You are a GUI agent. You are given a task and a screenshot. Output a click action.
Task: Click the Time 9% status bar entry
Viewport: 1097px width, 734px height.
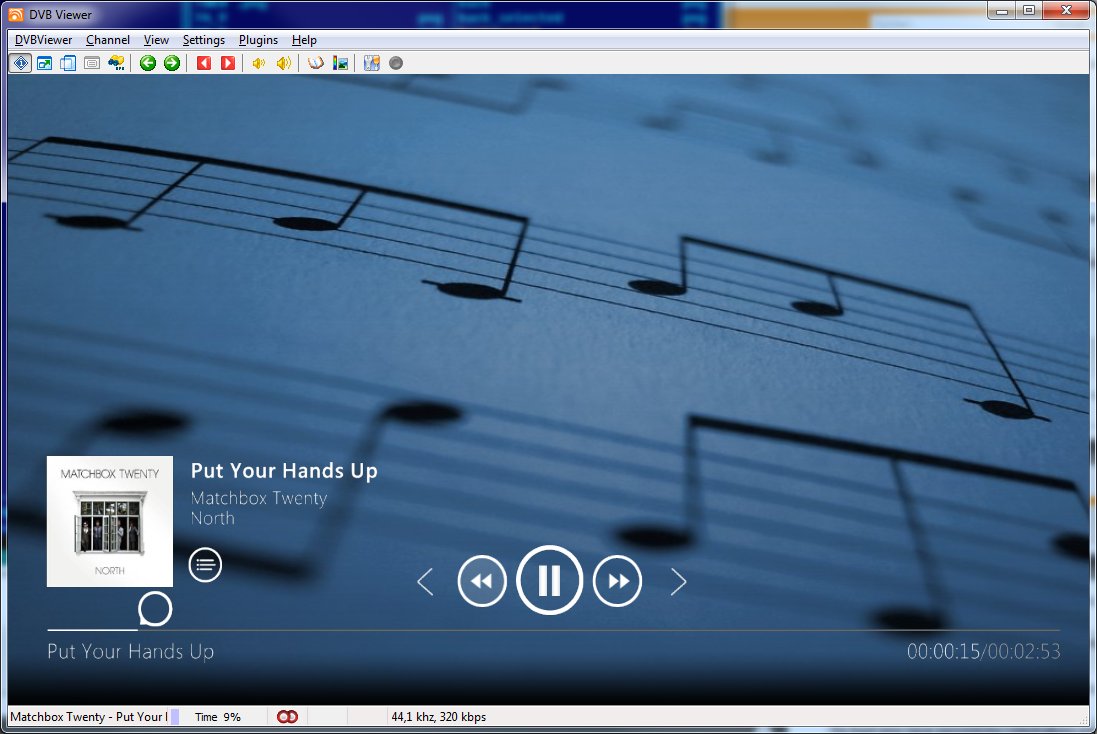pyautogui.click(x=218, y=717)
